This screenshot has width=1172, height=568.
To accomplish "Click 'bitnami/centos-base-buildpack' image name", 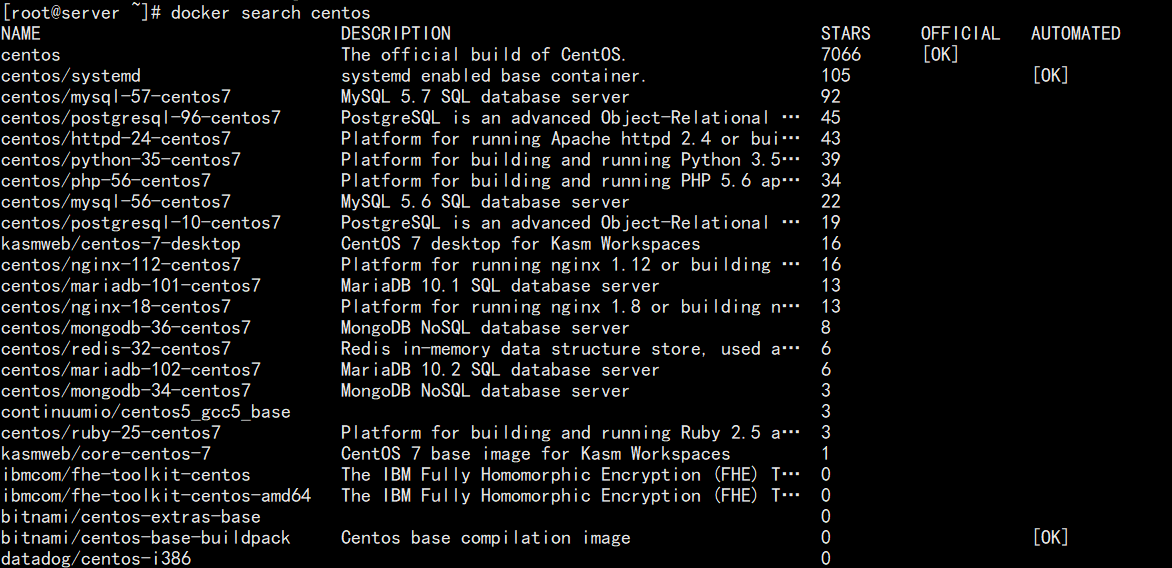I will 146,537.
